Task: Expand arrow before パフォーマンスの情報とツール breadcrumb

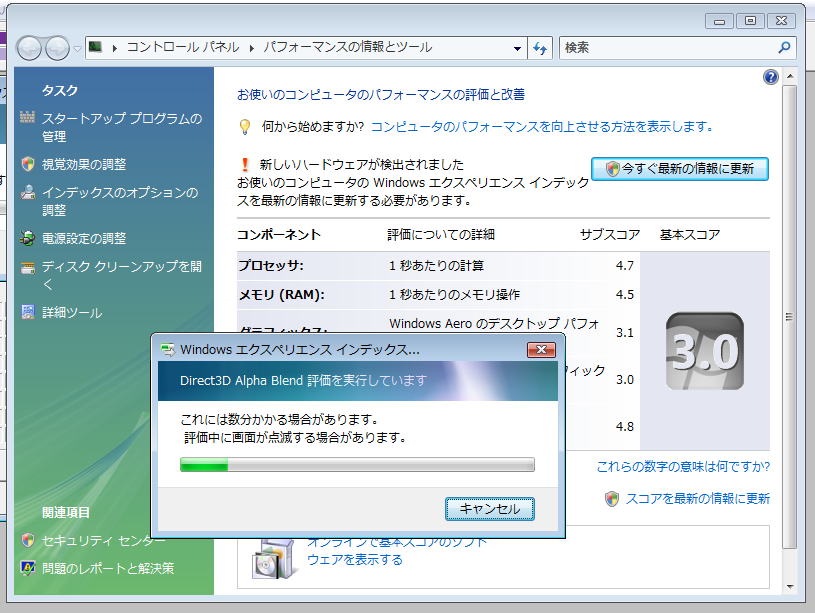Action: tap(252, 48)
